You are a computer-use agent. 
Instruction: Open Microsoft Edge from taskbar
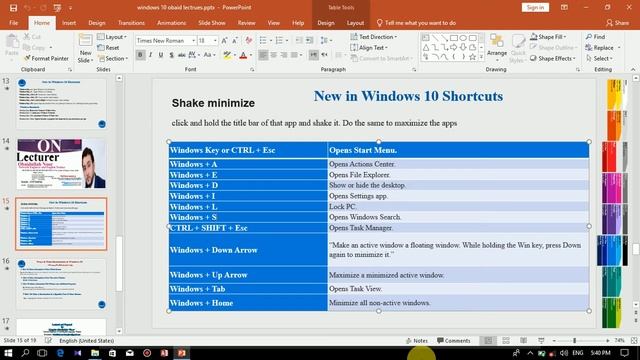(x=60, y=353)
